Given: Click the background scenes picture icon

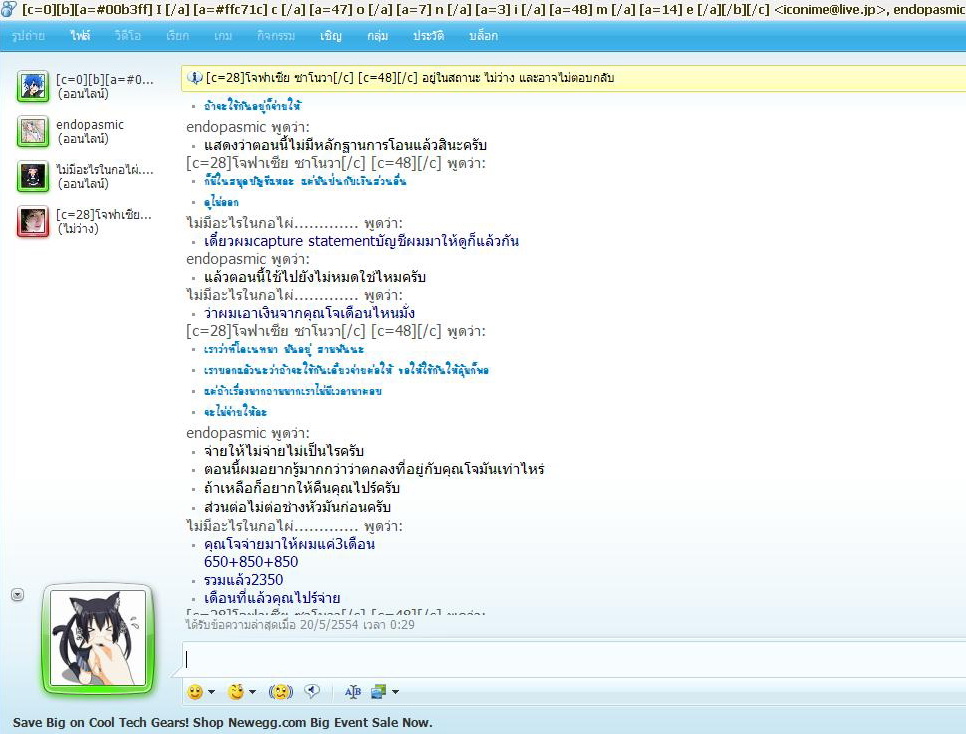Looking at the screenshot, I should (x=378, y=692).
